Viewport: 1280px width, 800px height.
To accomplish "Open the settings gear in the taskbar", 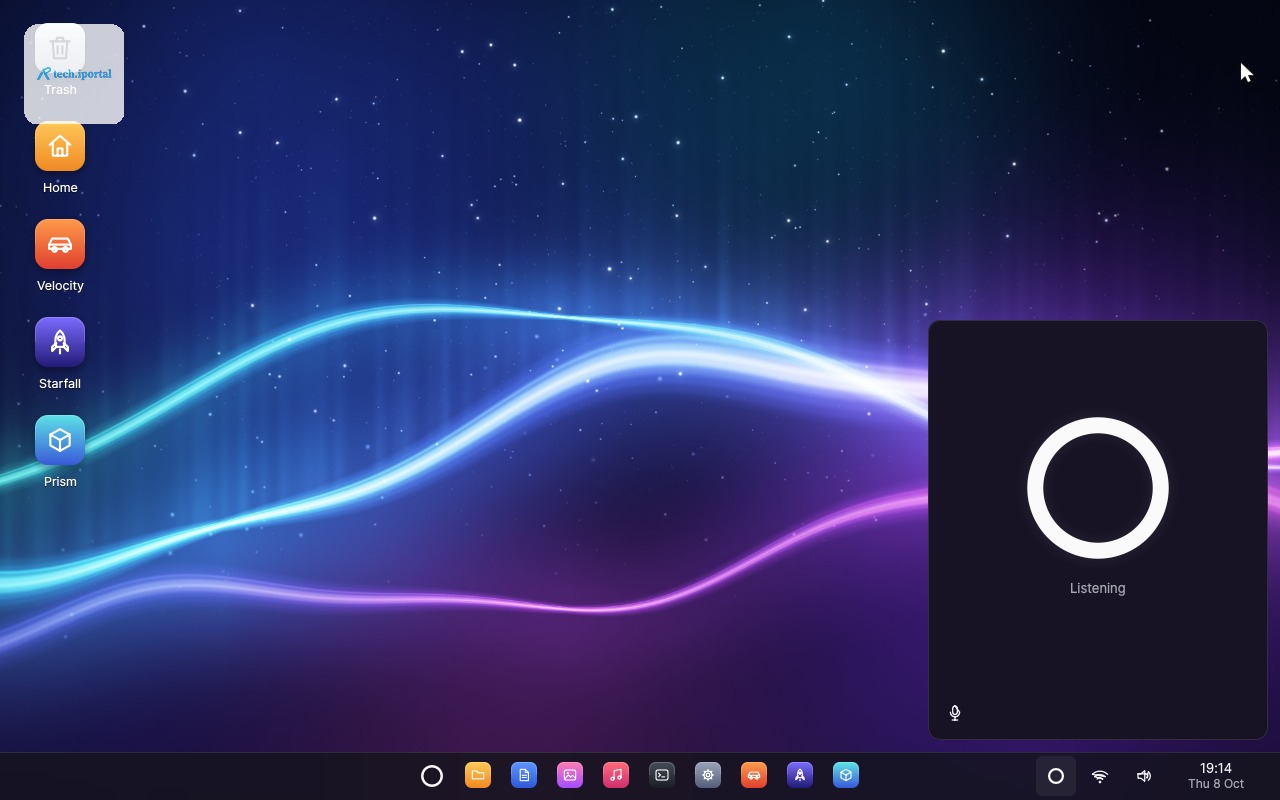I will click(708, 776).
